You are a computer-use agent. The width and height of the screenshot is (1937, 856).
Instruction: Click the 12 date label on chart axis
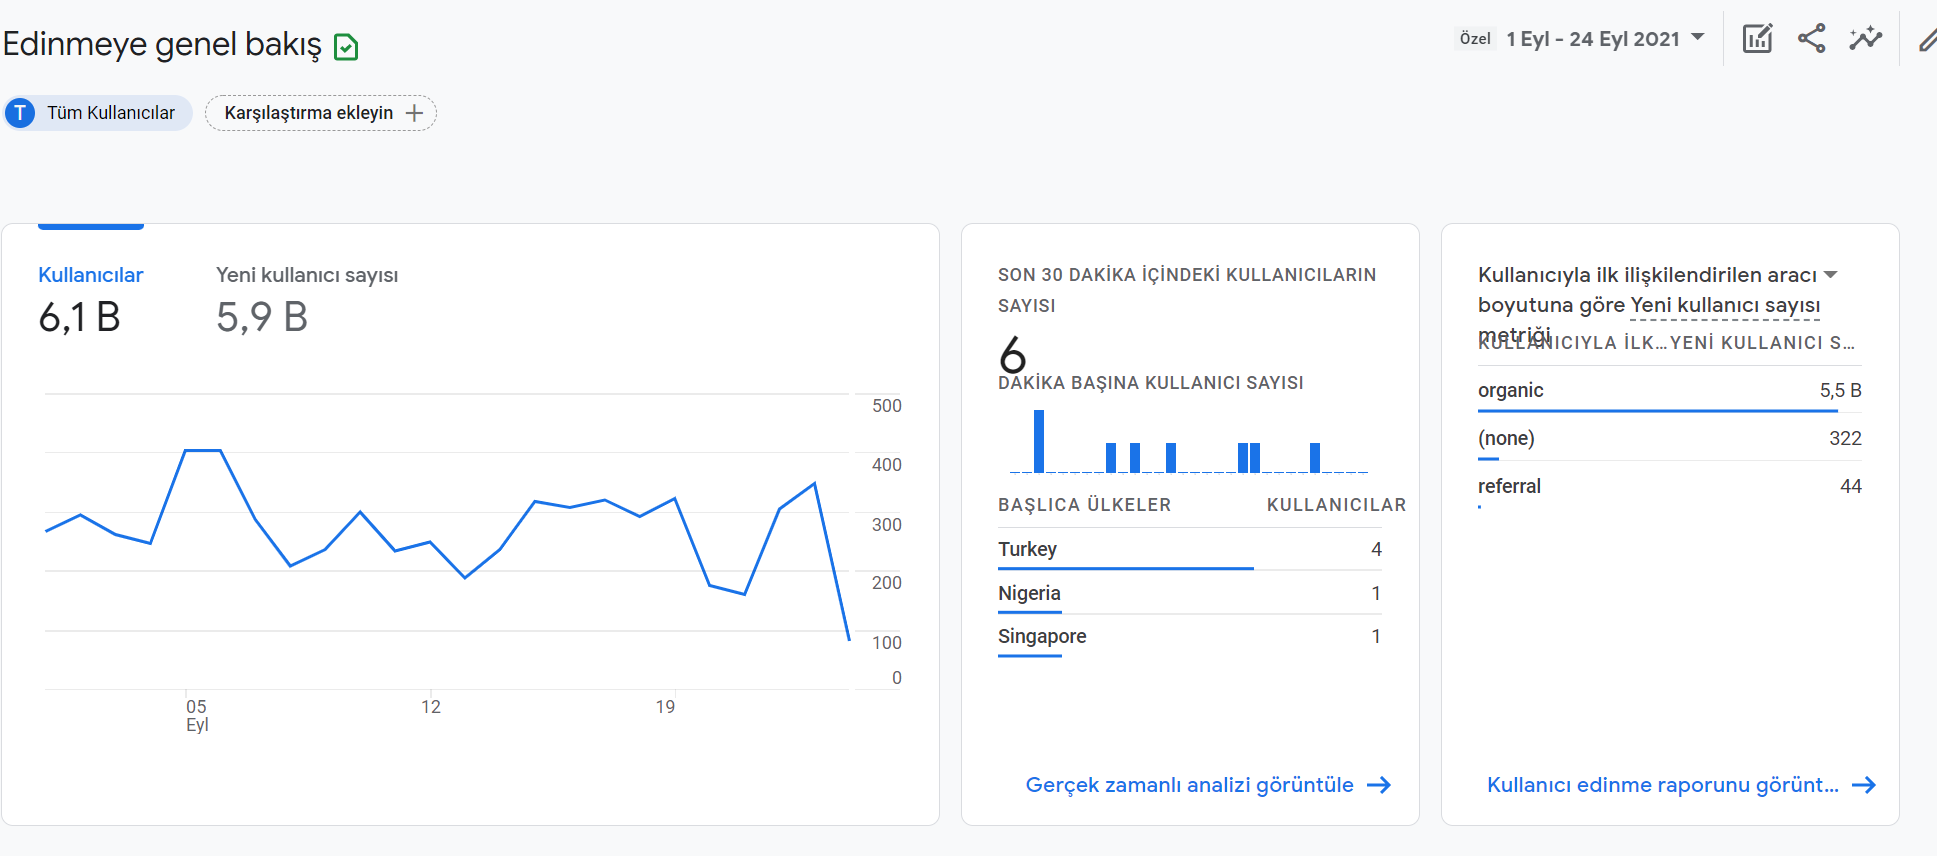coord(431,707)
